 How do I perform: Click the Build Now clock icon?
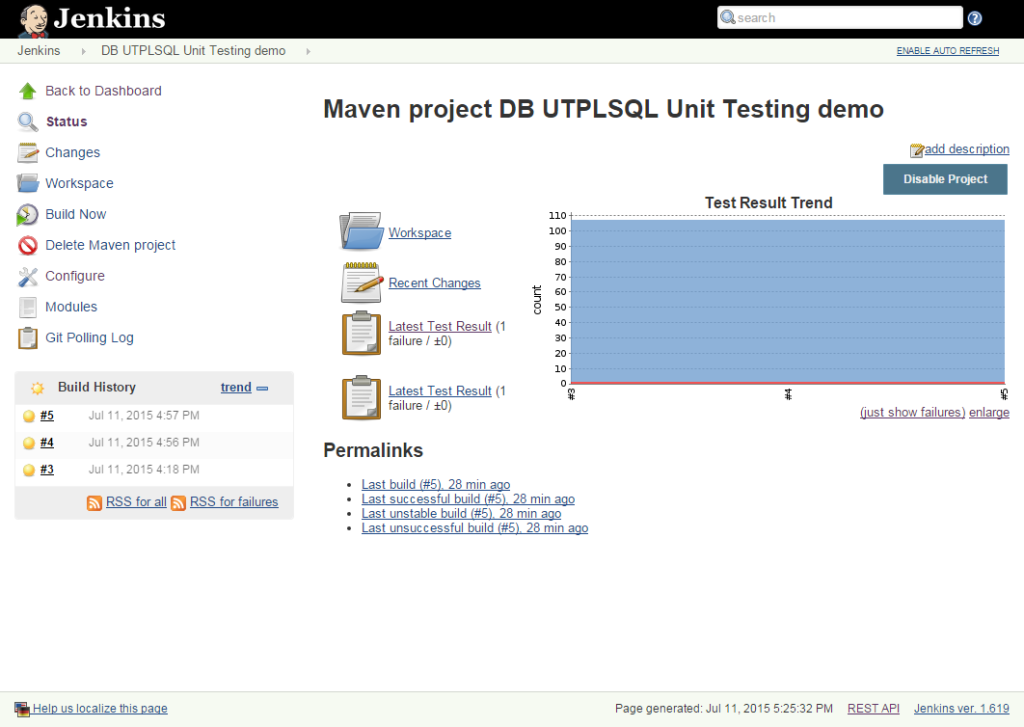click(27, 214)
